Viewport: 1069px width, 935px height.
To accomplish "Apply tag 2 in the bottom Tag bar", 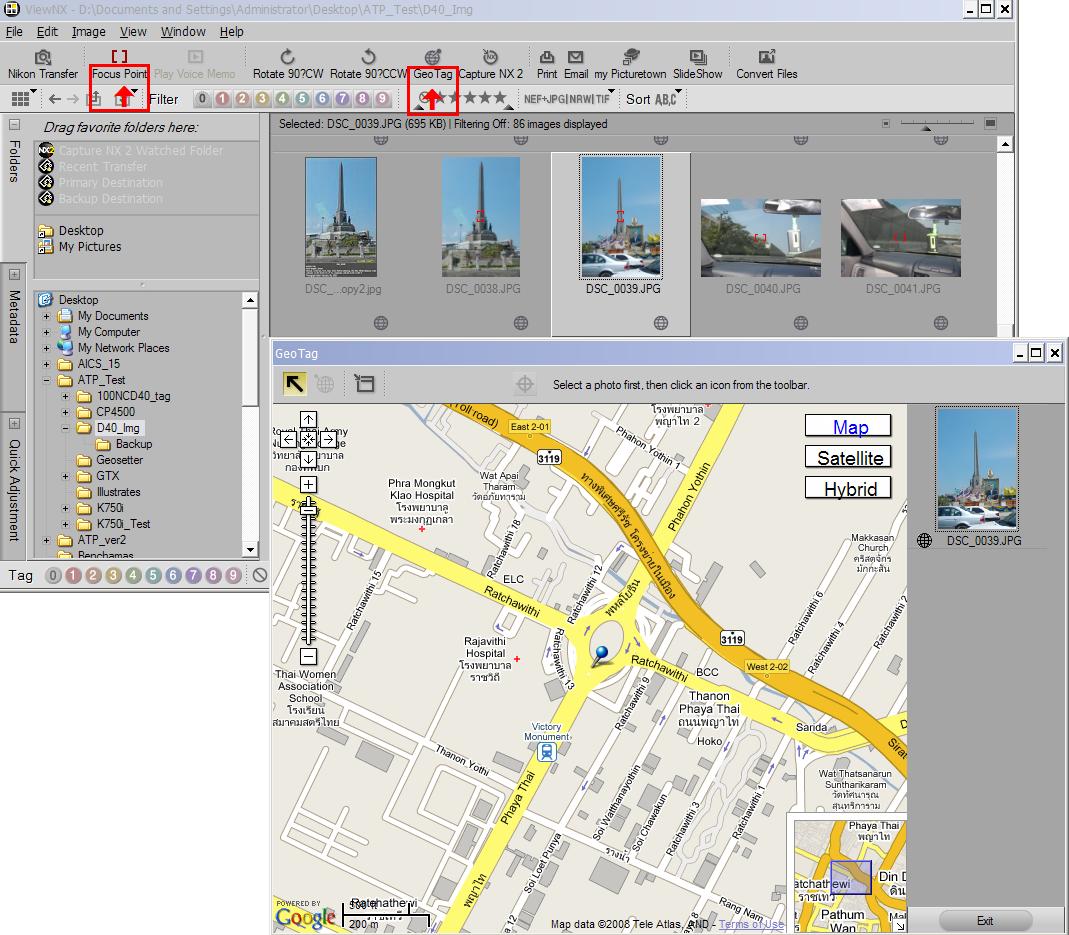I will point(93,576).
